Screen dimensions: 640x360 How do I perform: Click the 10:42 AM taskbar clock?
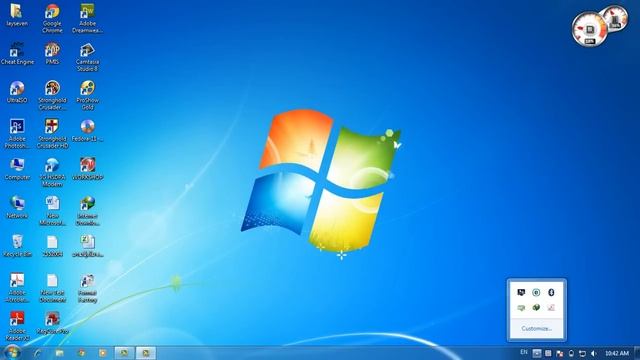coord(617,353)
